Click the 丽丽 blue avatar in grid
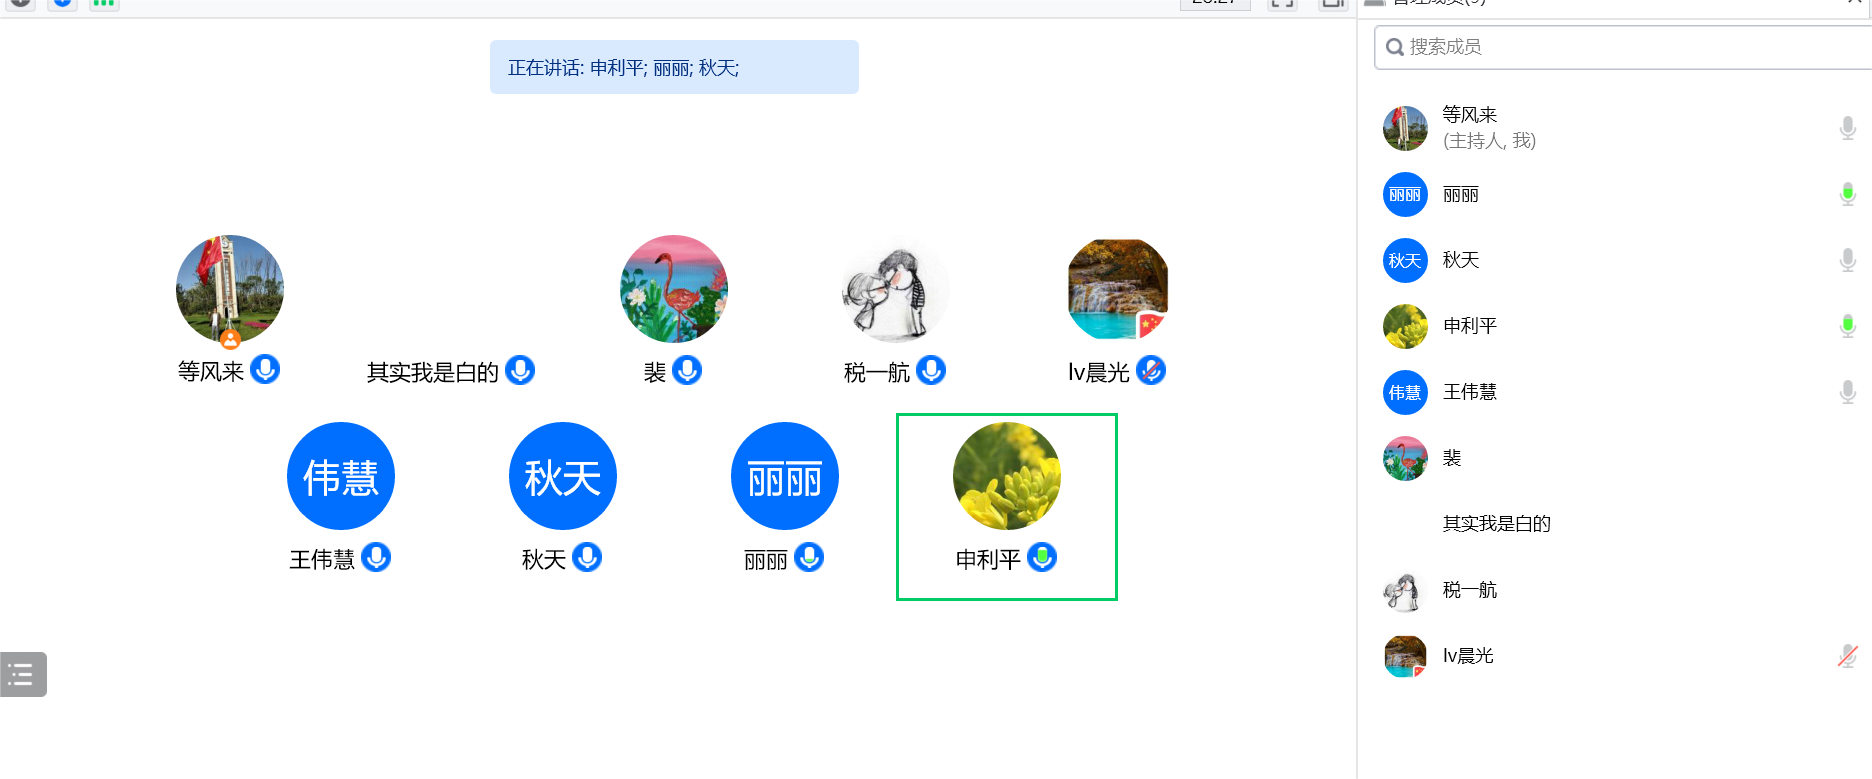This screenshot has height=779, width=1872. coord(785,476)
